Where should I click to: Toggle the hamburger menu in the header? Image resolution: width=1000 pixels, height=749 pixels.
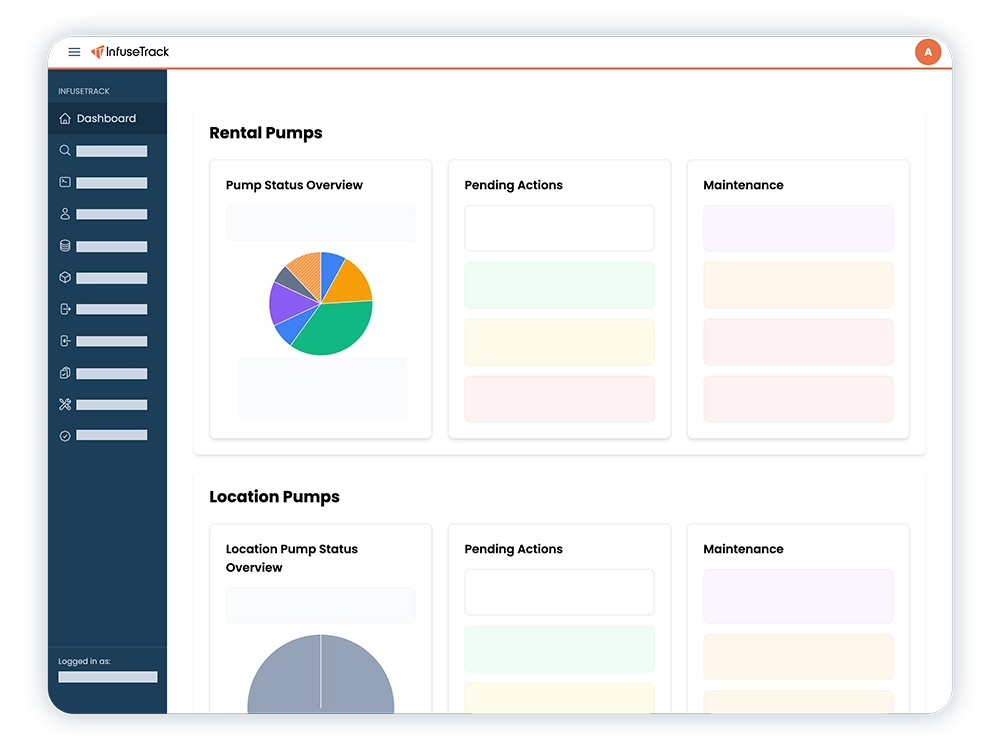click(x=74, y=52)
